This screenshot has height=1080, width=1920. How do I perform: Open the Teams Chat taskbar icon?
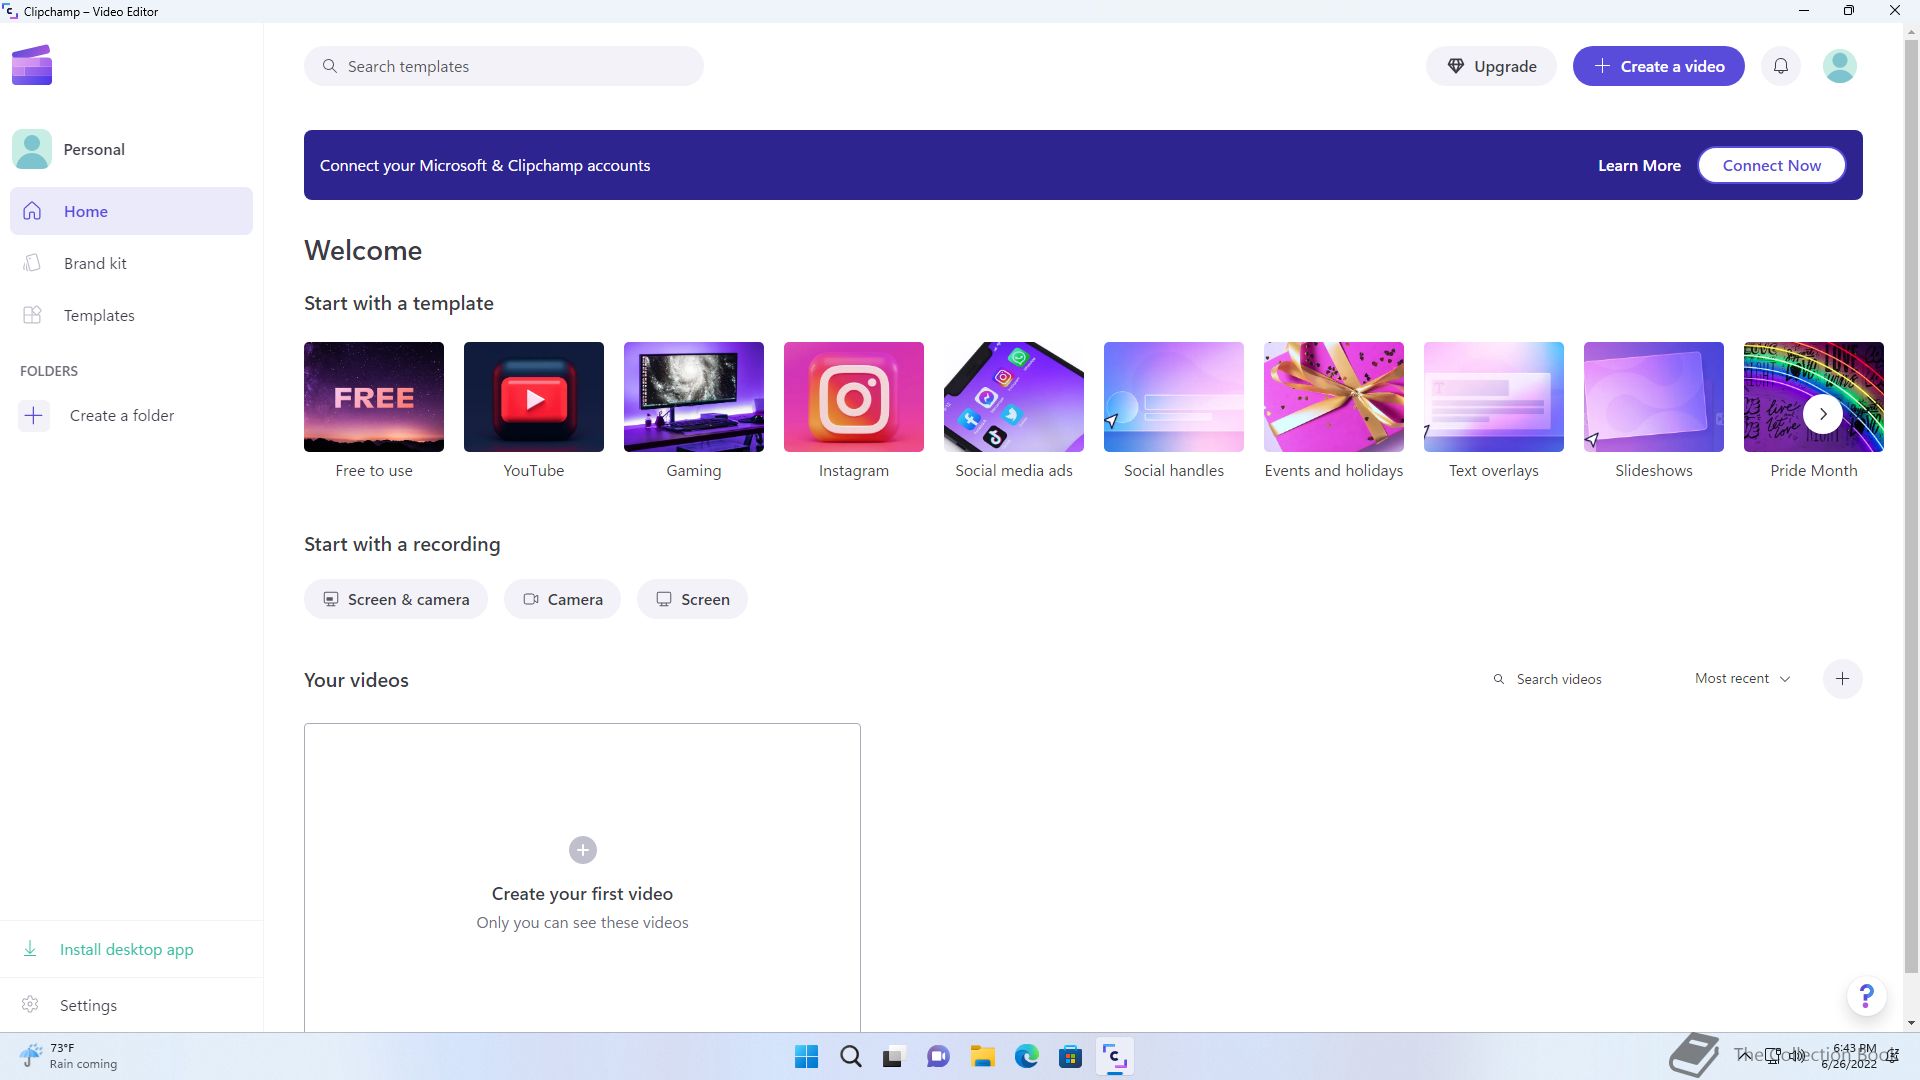tap(938, 1057)
